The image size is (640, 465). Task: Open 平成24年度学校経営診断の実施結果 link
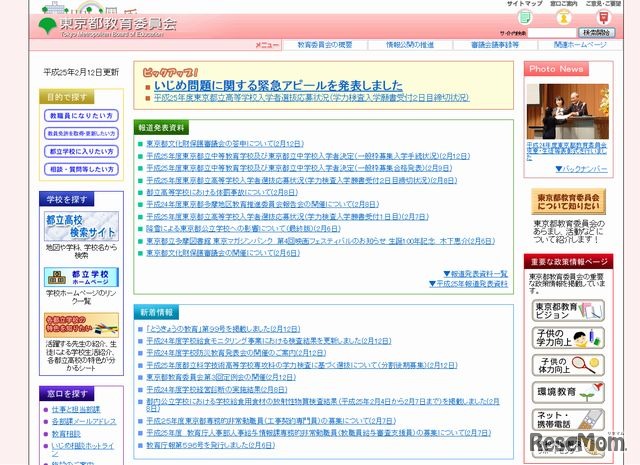[217, 389]
